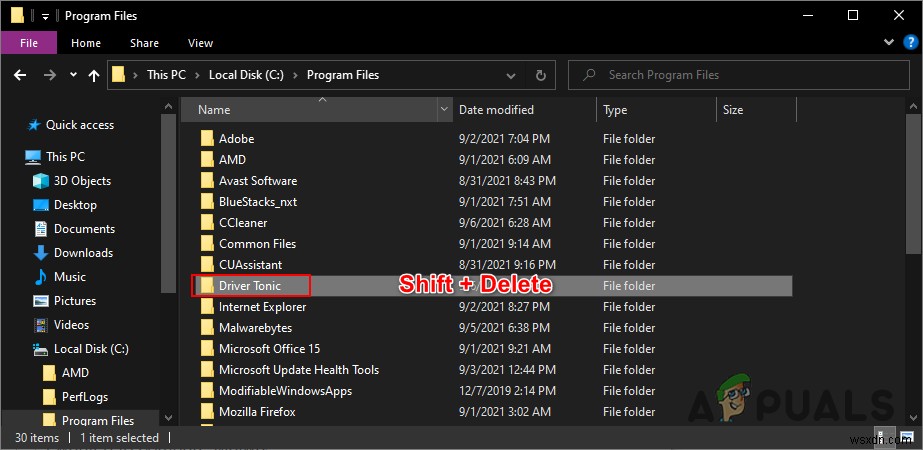This screenshot has width=923, height=450.
Task: Click the Avast Software folder icon
Action: pos(207,181)
